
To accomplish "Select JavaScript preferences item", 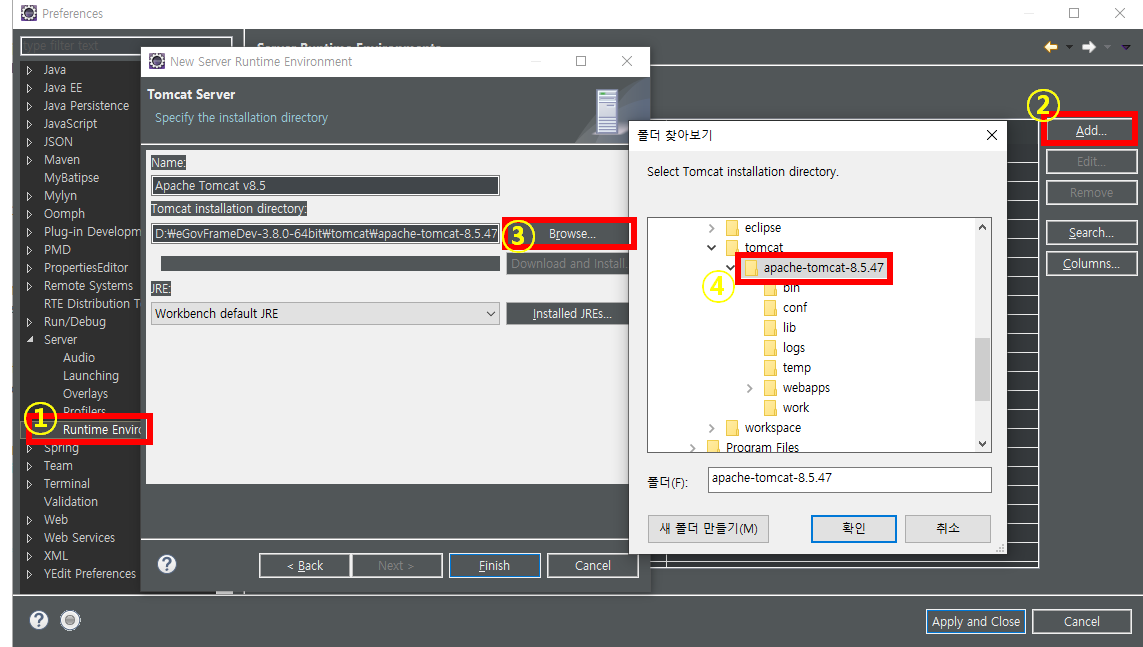I will [x=70, y=124].
